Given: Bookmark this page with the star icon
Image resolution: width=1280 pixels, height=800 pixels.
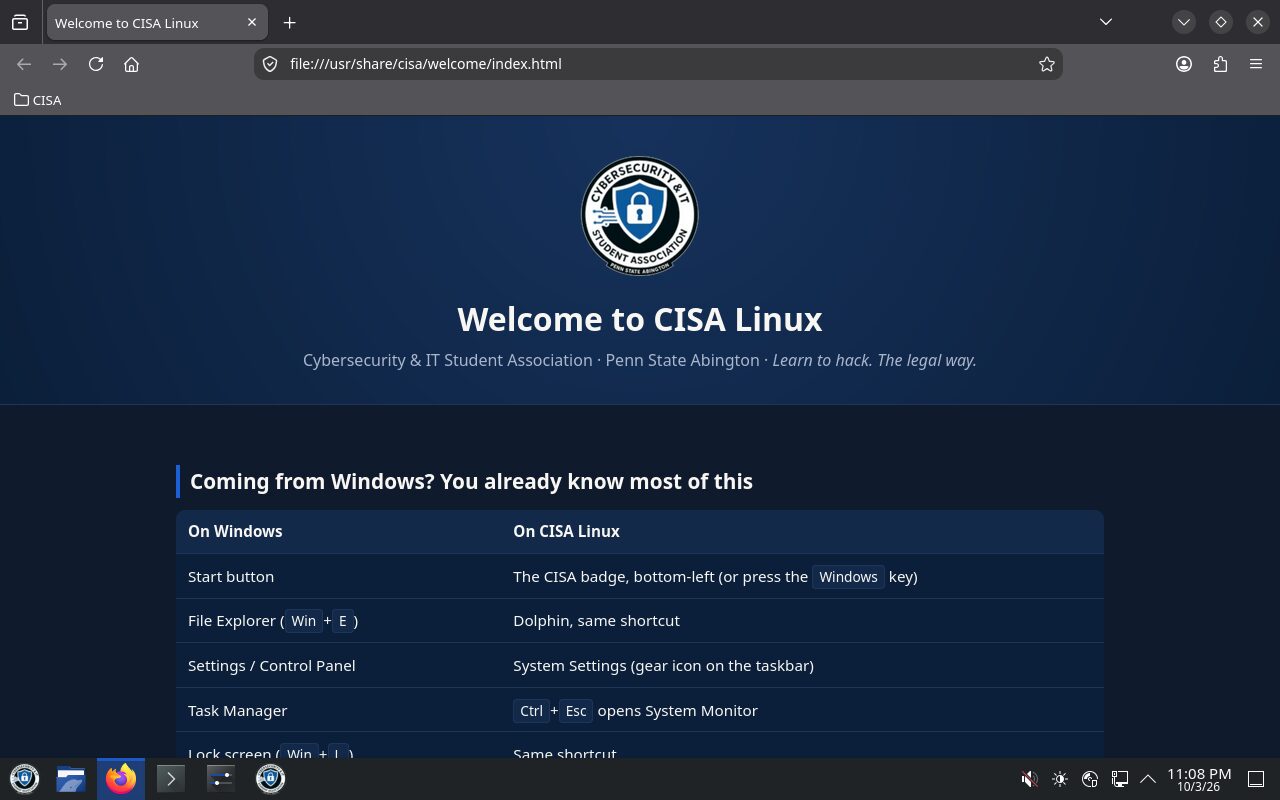Looking at the screenshot, I should [x=1047, y=64].
